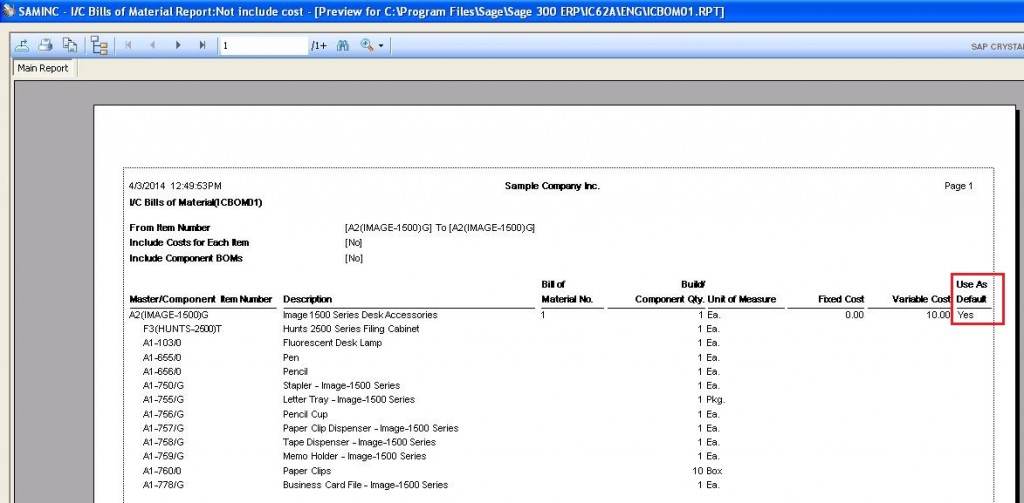The width and height of the screenshot is (1024, 503).
Task: Click component item A1-778/G
Action: pos(163,485)
